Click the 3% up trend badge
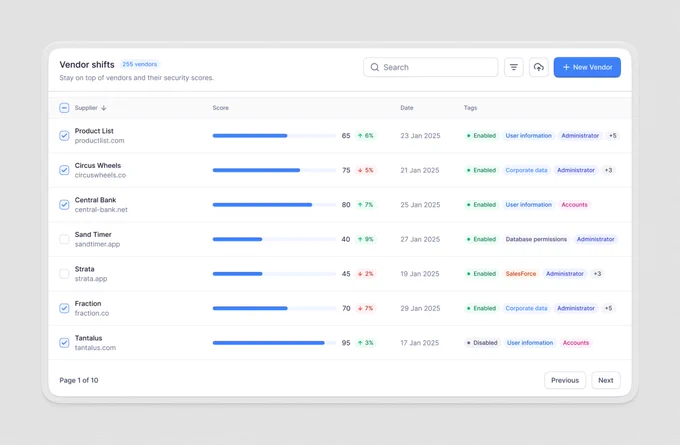The height and width of the screenshot is (445, 680). [x=366, y=343]
